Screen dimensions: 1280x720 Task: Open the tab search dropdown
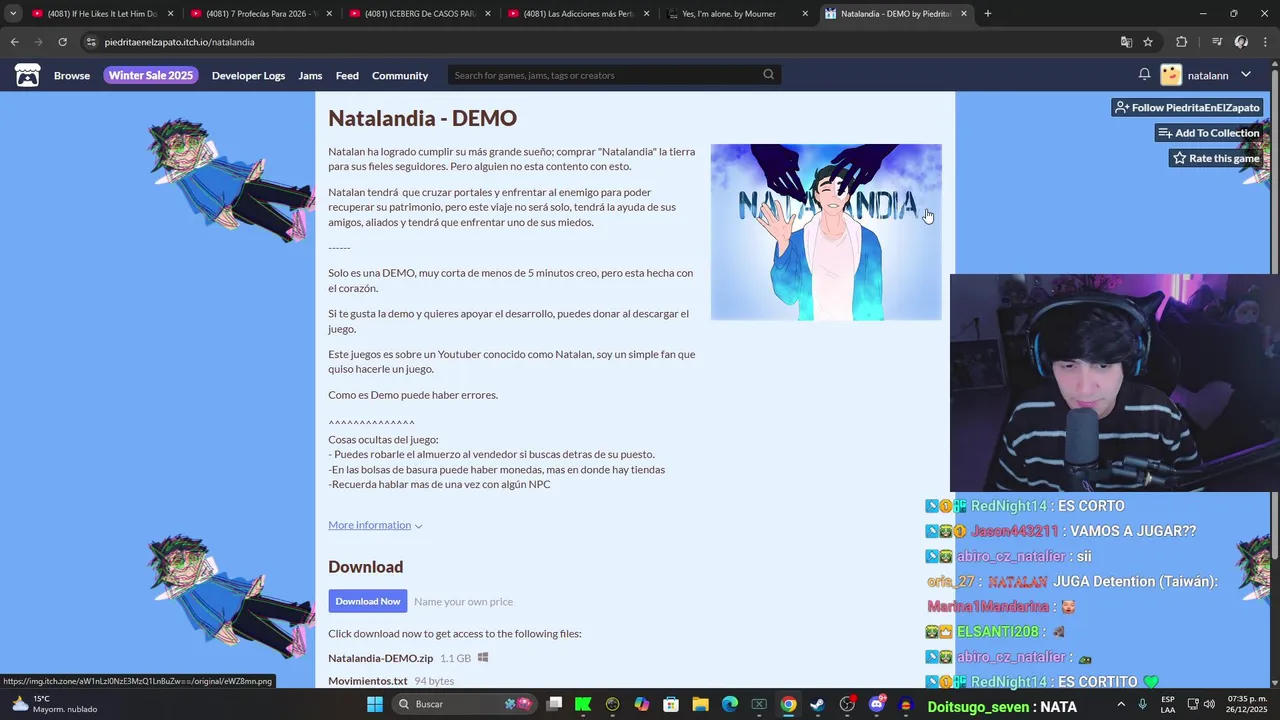point(13,14)
